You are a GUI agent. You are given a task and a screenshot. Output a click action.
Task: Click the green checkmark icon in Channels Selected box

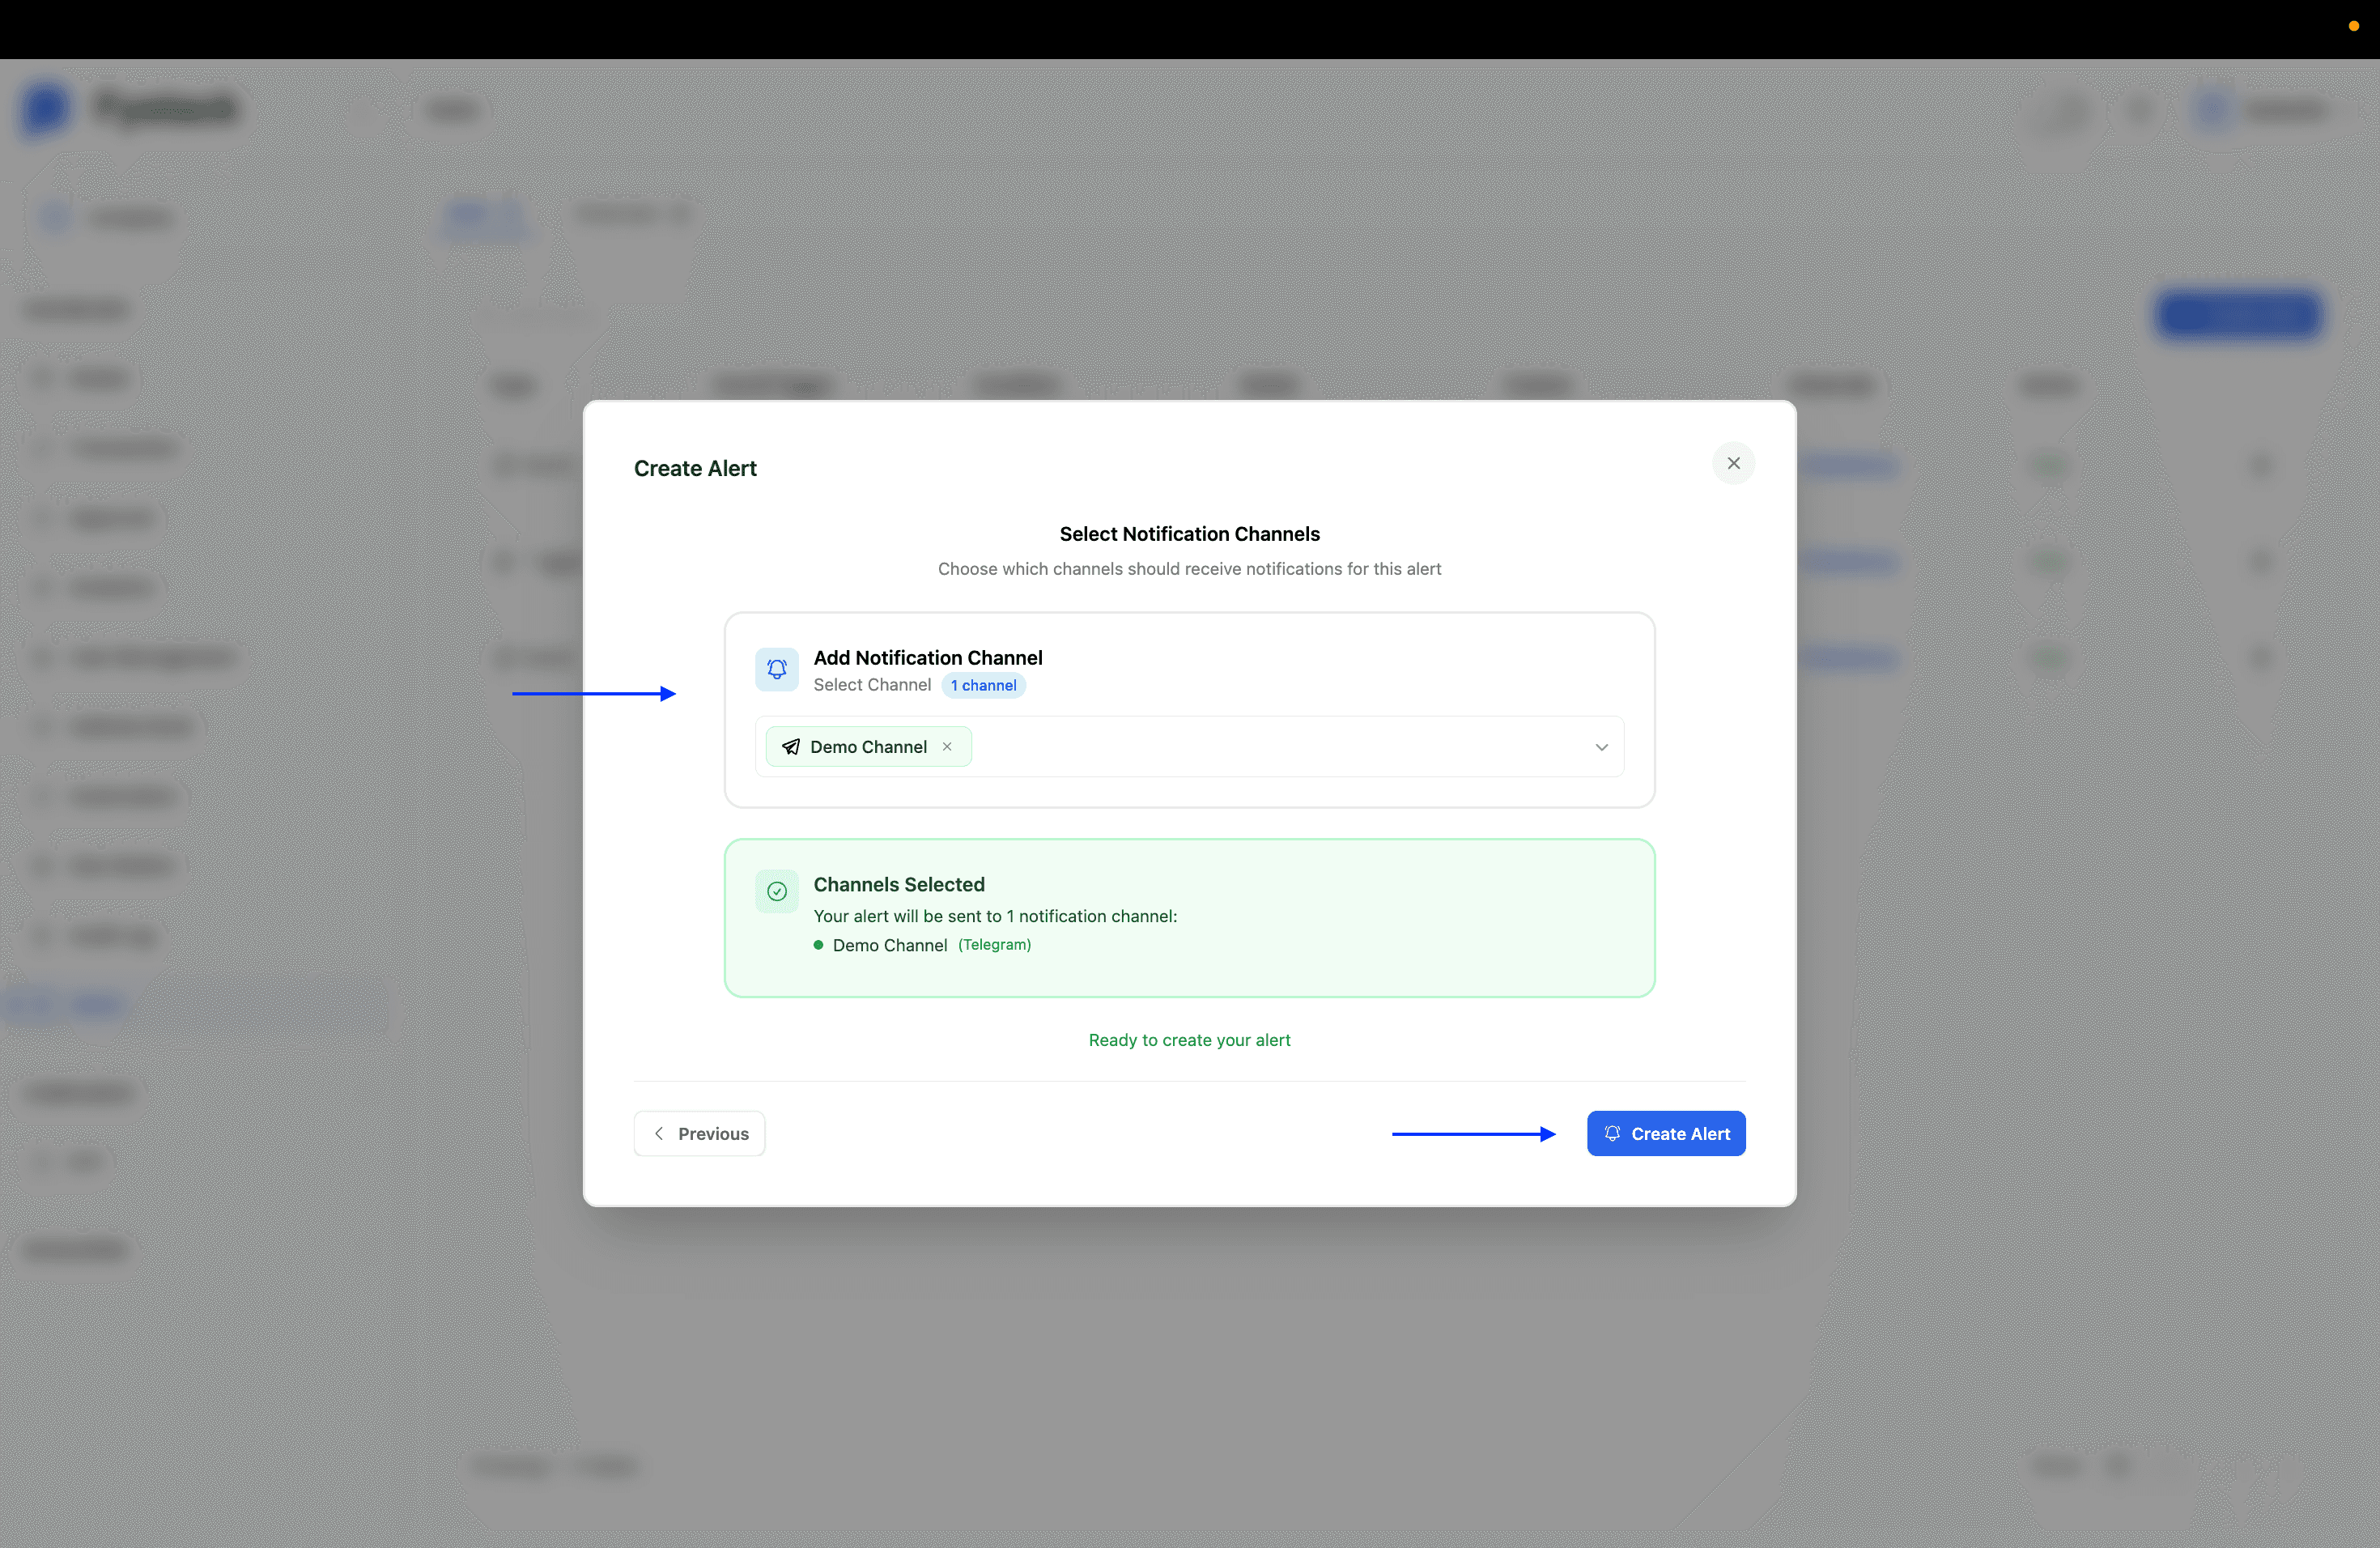pyautogui.click(x=776, y=891)
